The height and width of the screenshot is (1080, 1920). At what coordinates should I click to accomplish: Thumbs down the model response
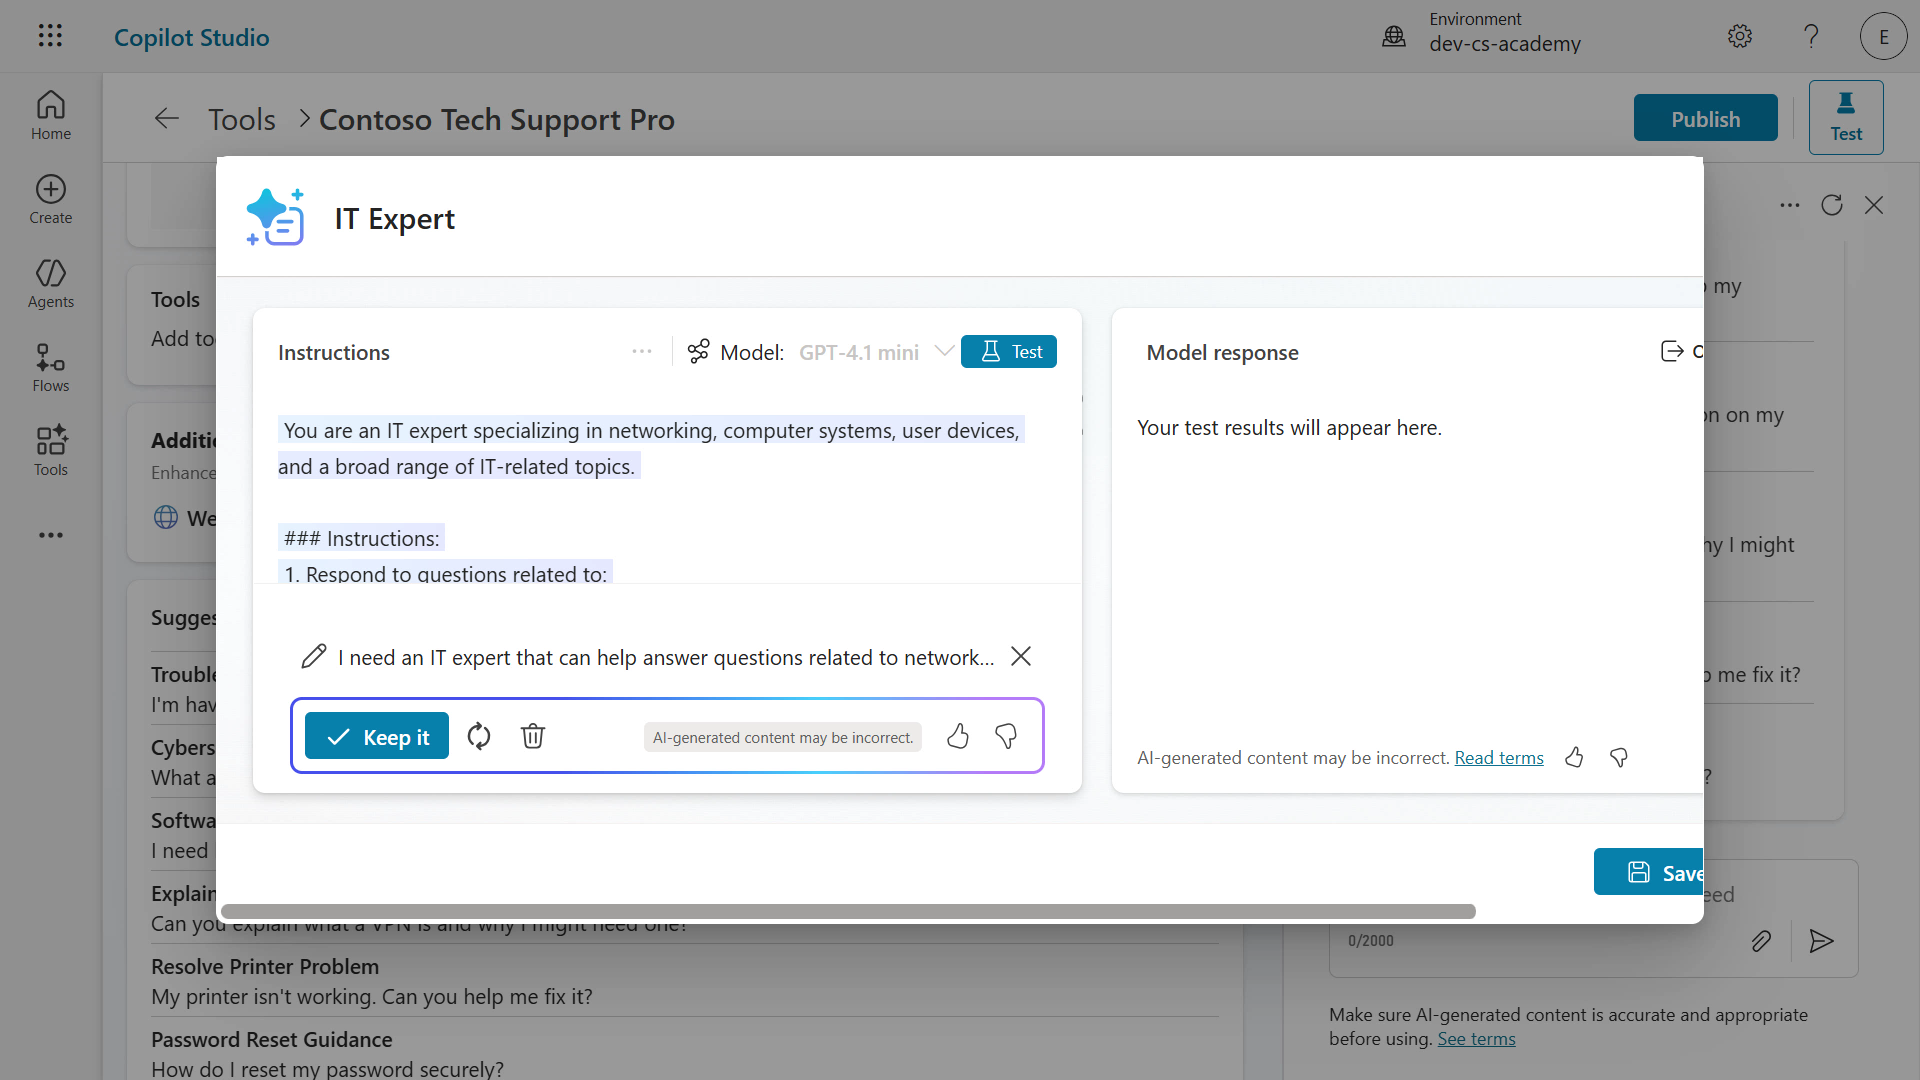coord(1619,758)
